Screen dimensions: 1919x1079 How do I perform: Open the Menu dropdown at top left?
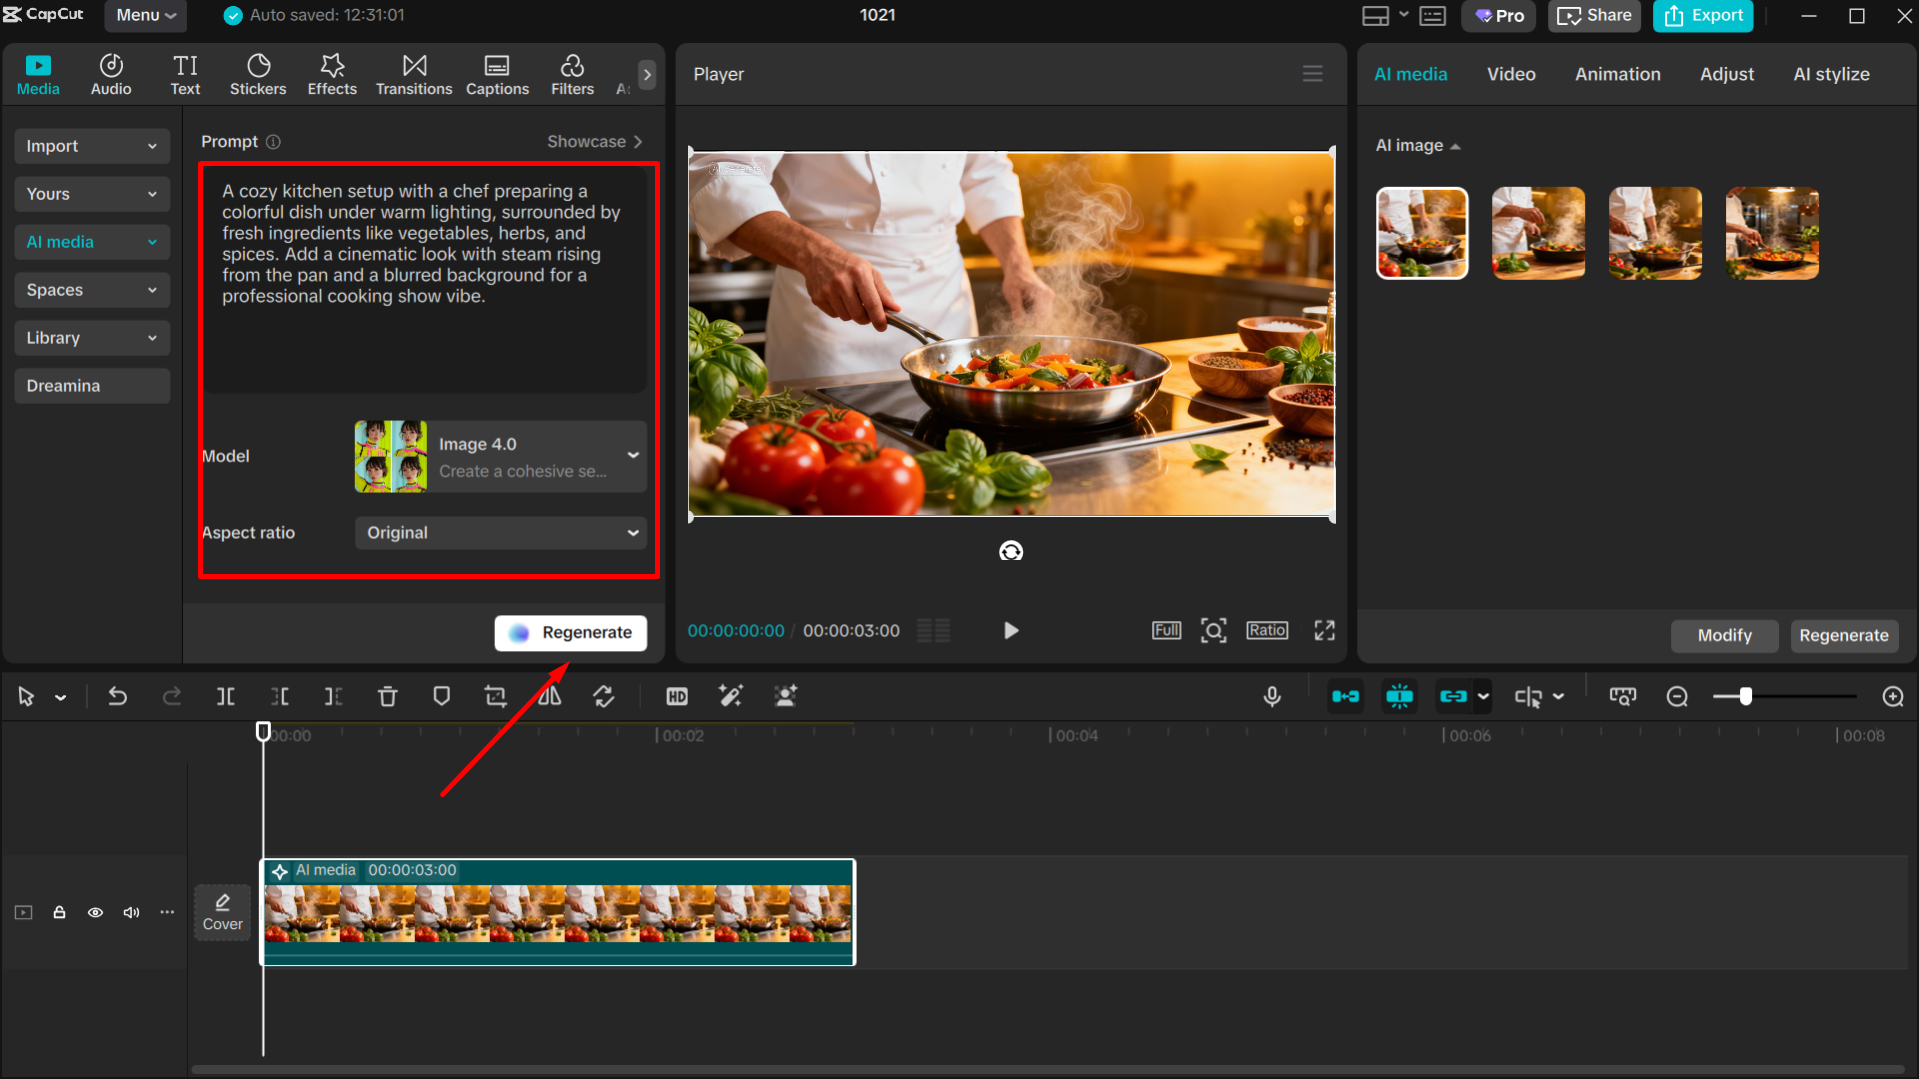point(144,15)
